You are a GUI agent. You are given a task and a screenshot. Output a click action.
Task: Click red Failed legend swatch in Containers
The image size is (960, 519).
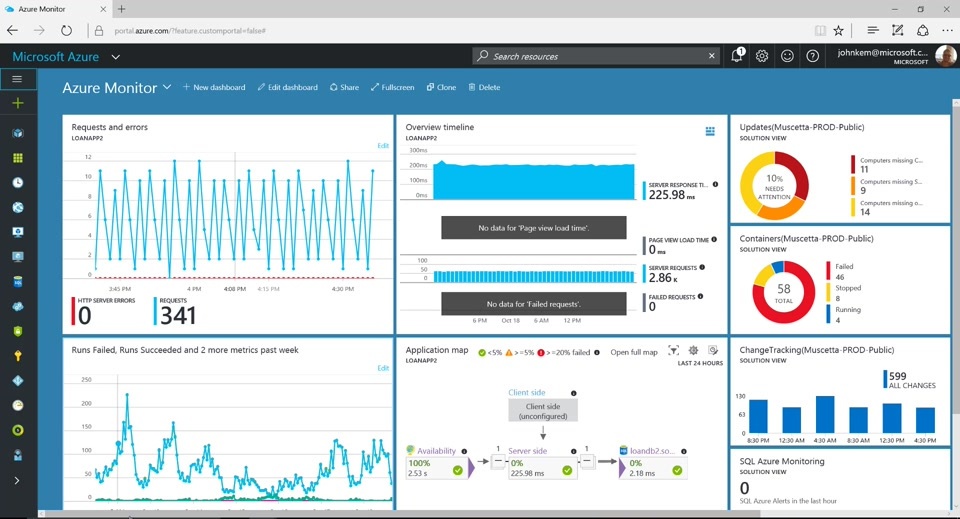(x=828, y=271)
